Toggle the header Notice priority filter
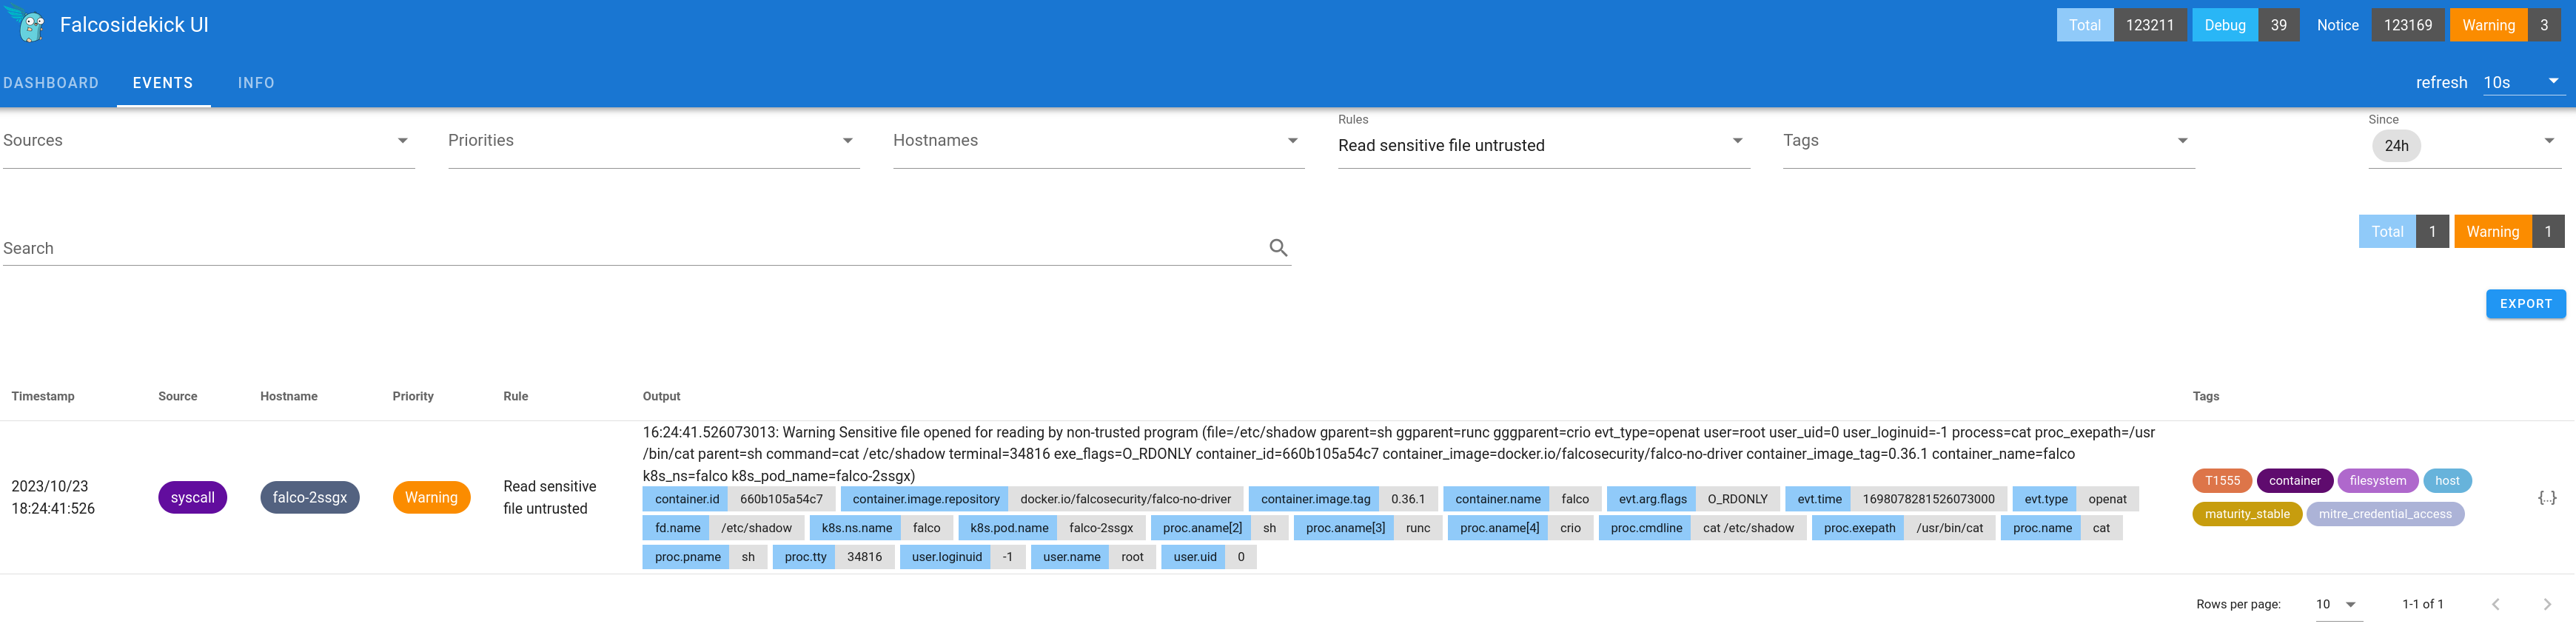This screenshot has width=2576, height=638. pyautogui.click(x=2337, y=25)
